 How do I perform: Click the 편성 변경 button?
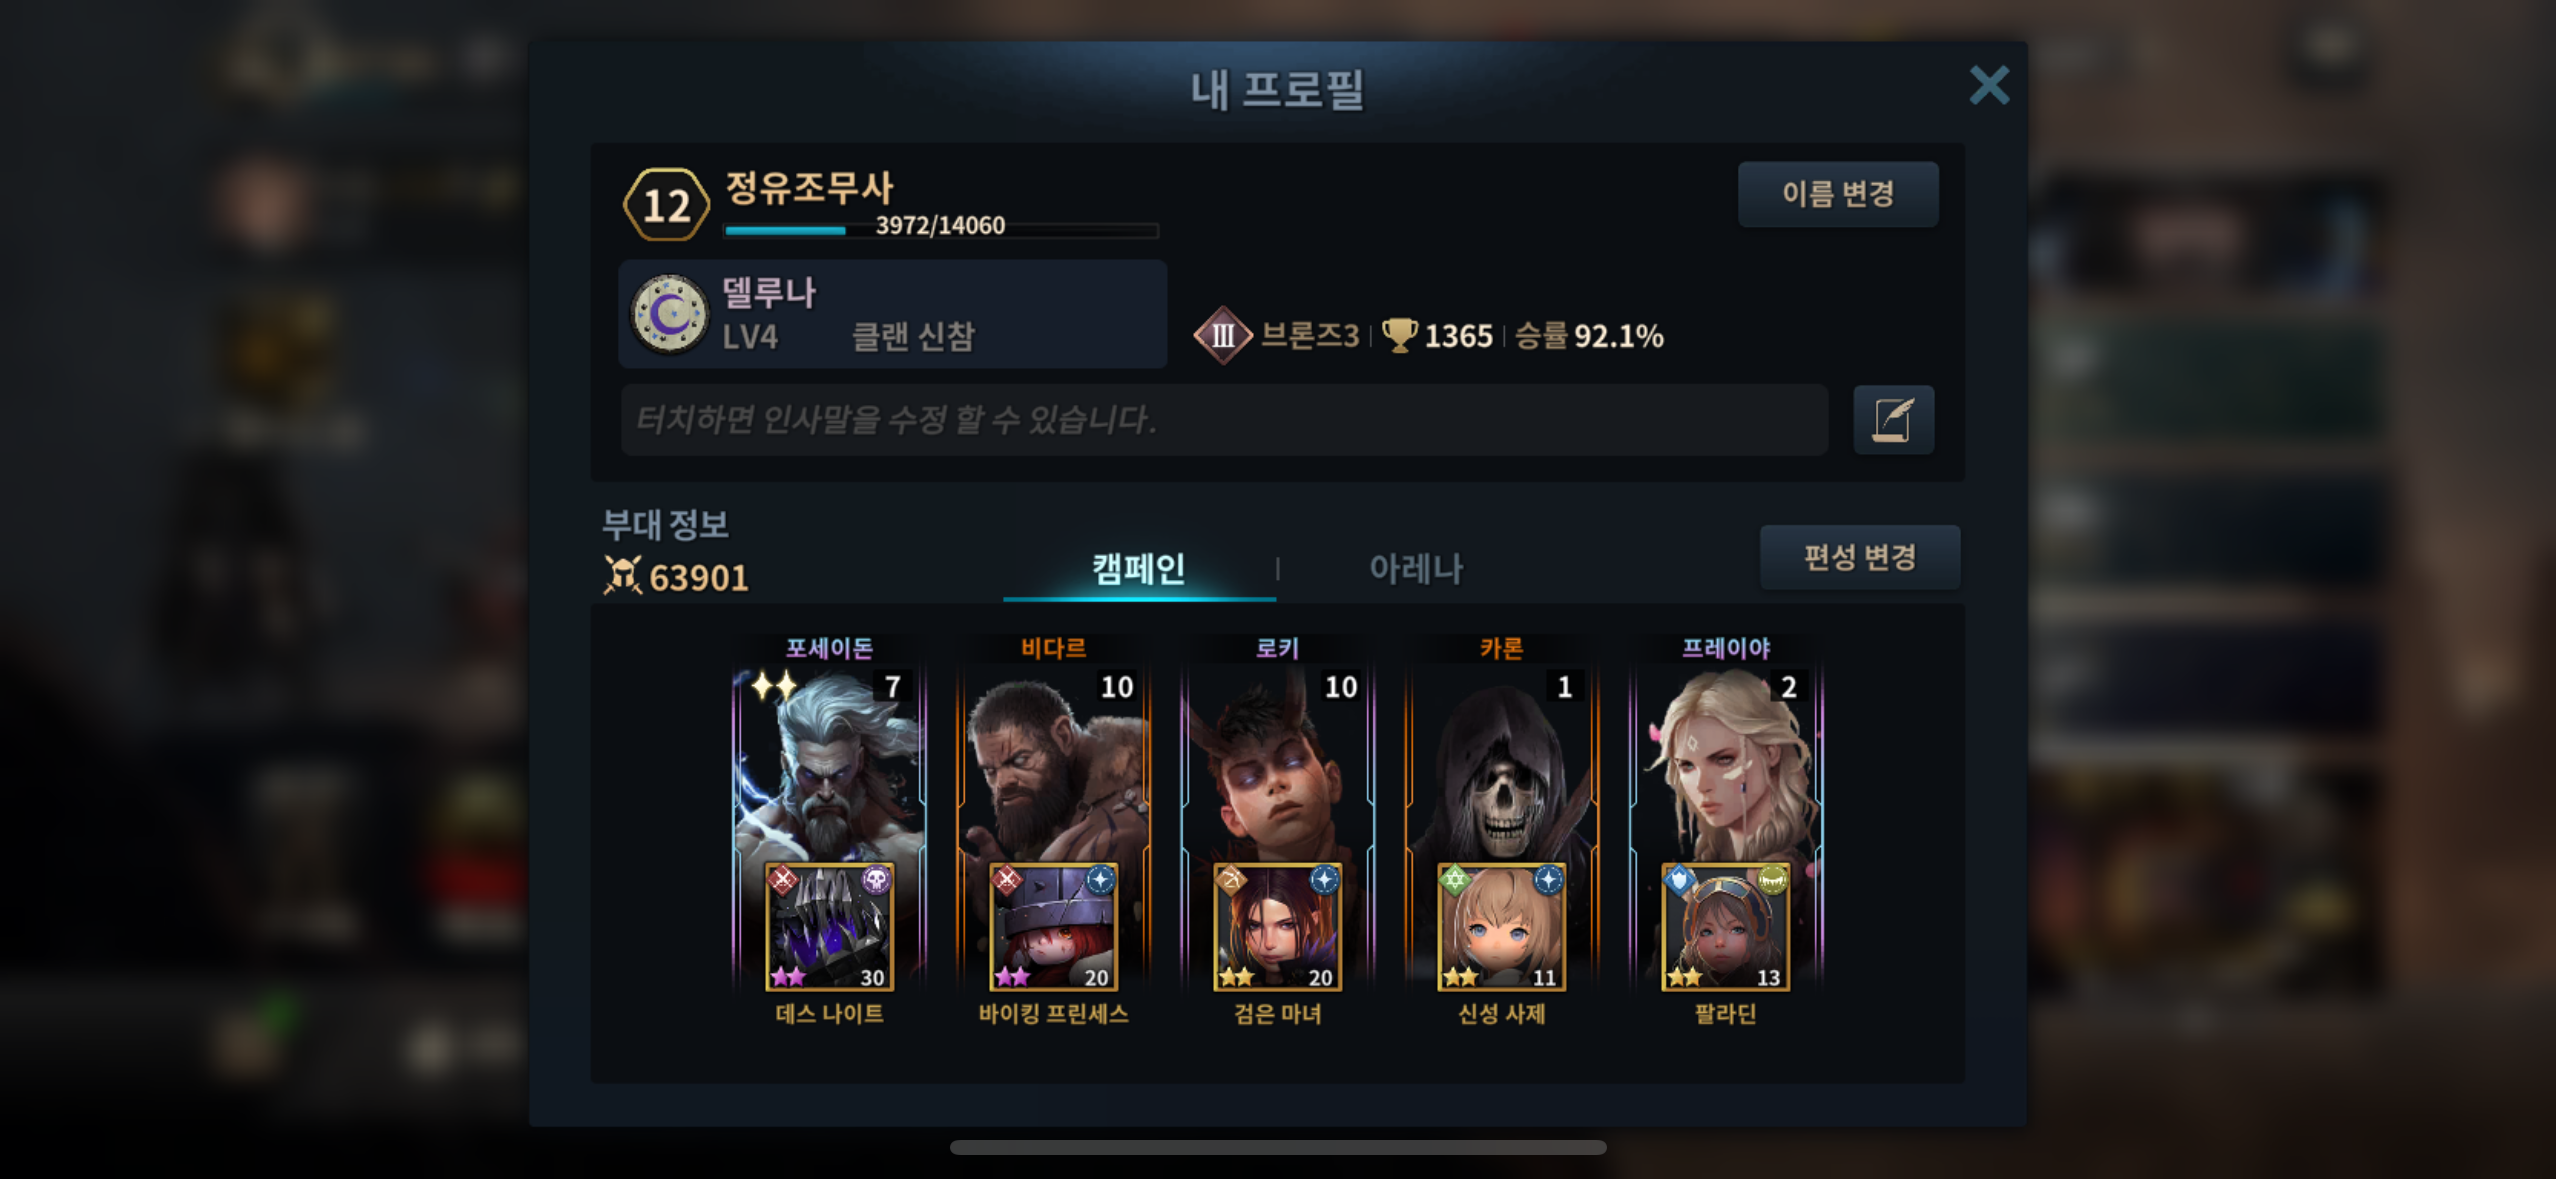tap(1860, 557)
